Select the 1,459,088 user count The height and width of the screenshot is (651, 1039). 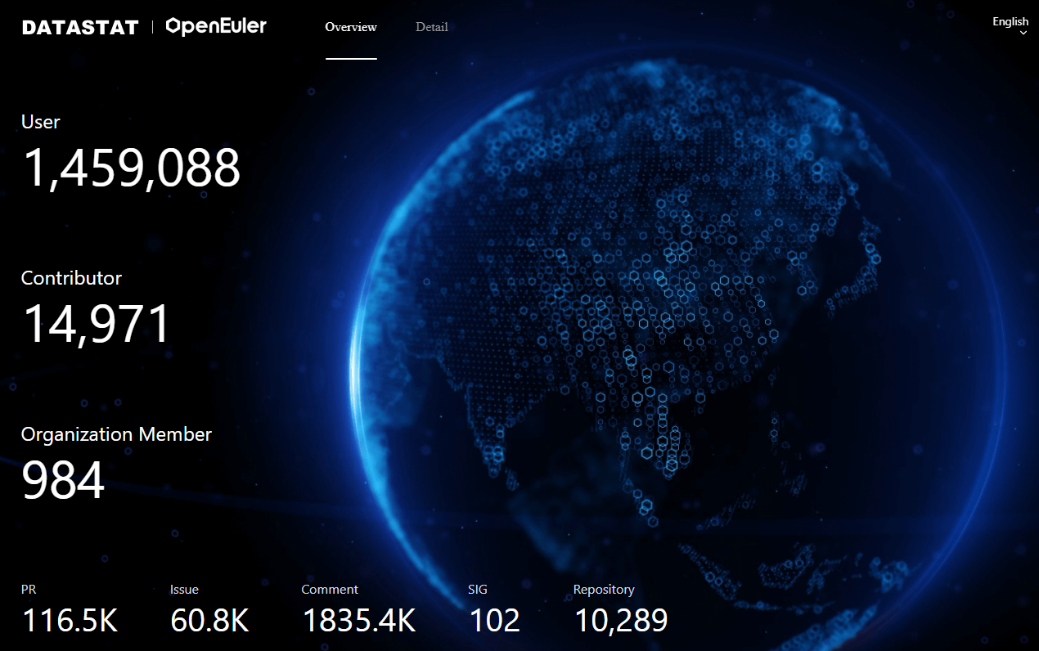coord(131,168)
